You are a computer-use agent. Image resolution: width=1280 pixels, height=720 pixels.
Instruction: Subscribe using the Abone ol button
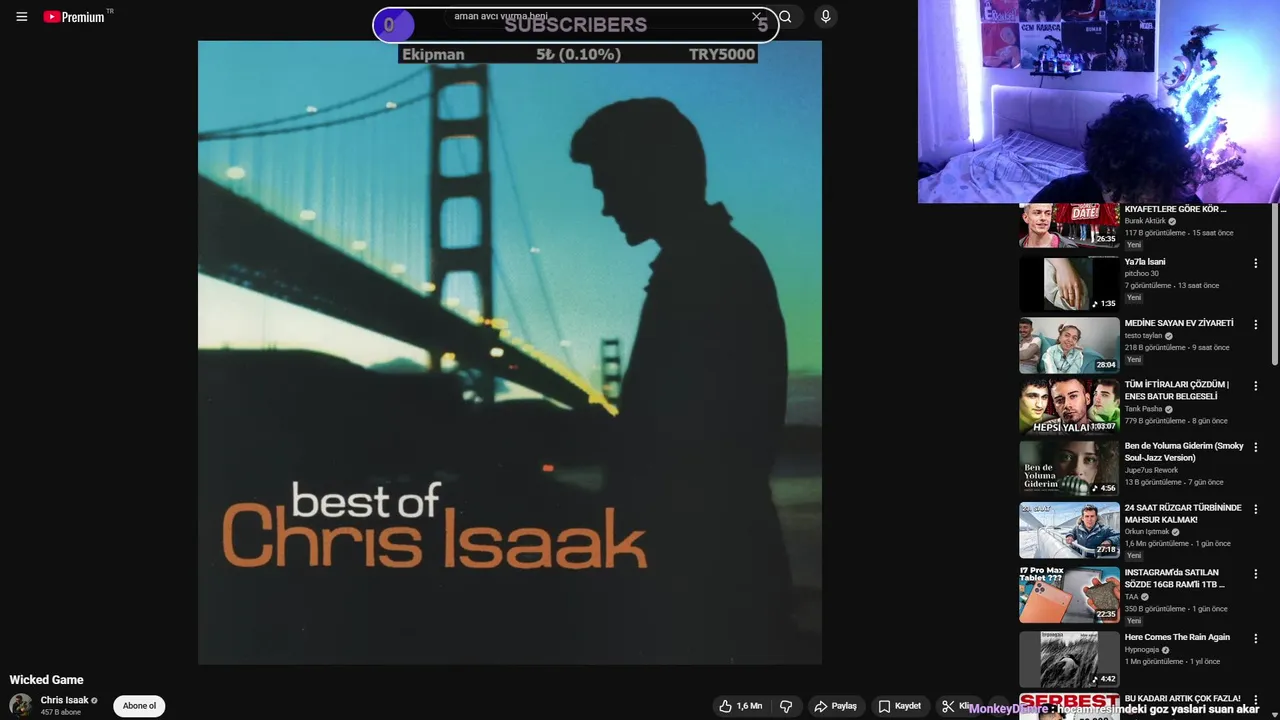pos(139,706)
